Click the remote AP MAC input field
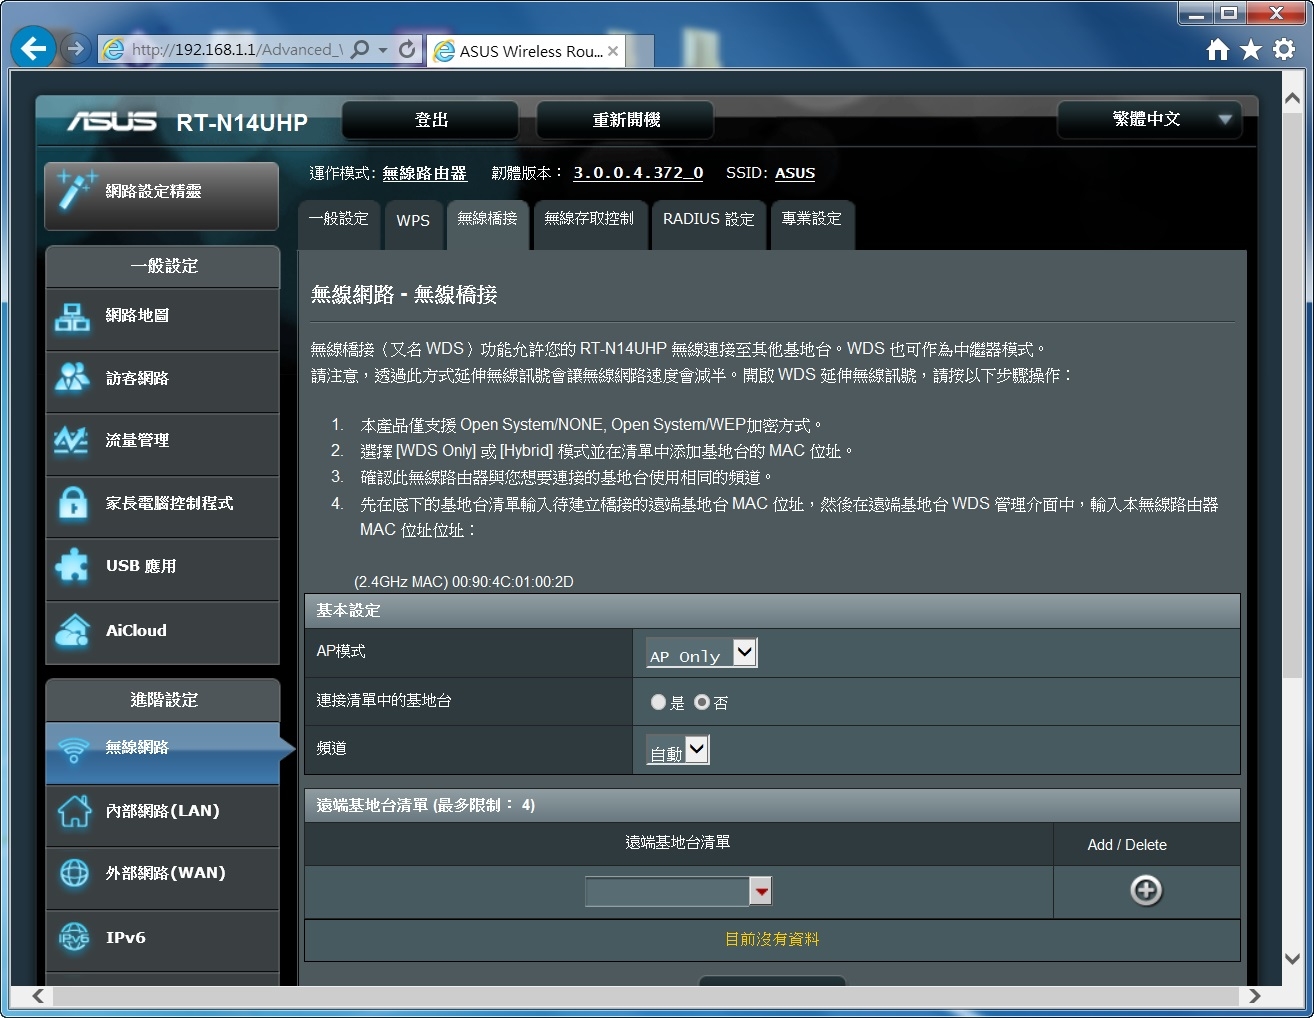The height and width of the screenshot is (1018, 1314). (x=667, y=891)
